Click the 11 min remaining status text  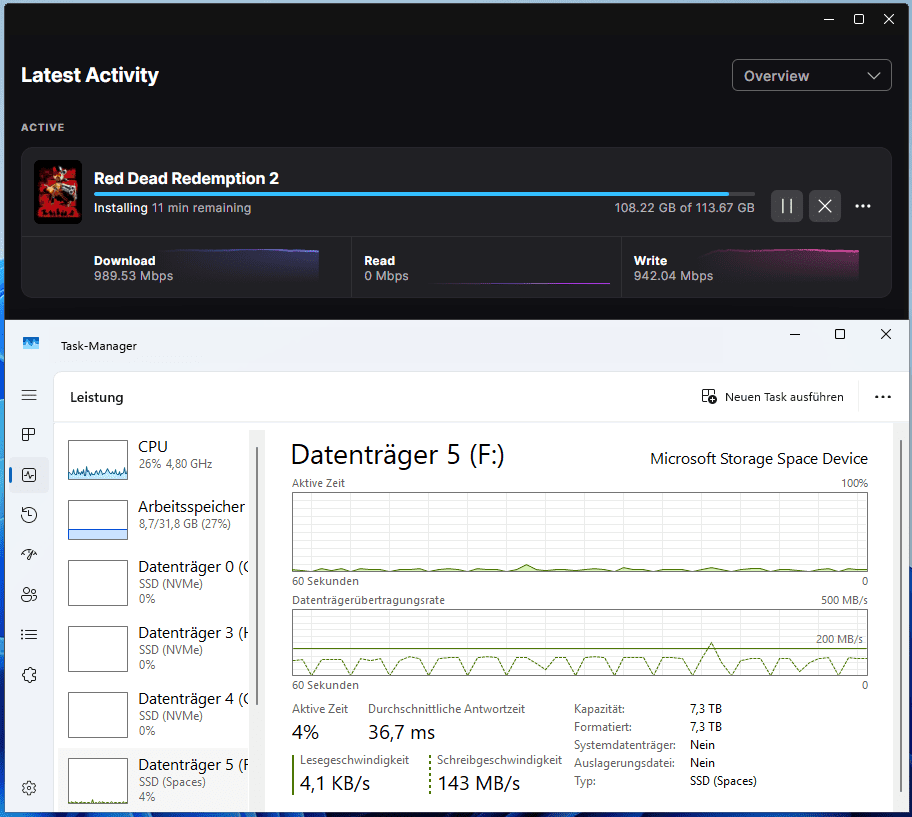point(201,208)
